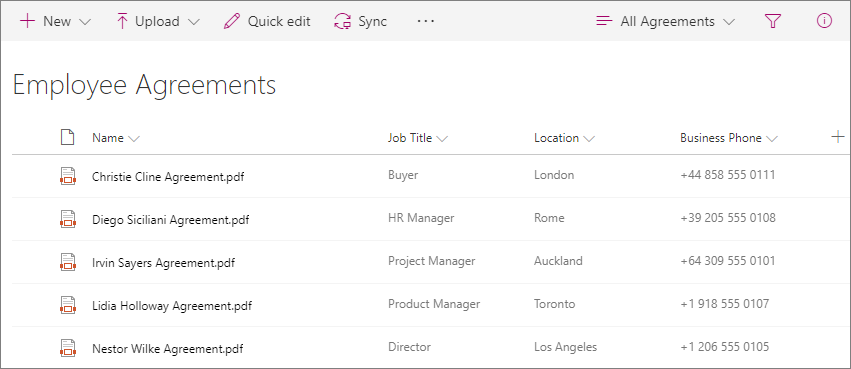Screen dimensions: 851x369
Task: Click phone number +64 309 555 0101
Action: [728, 260]
